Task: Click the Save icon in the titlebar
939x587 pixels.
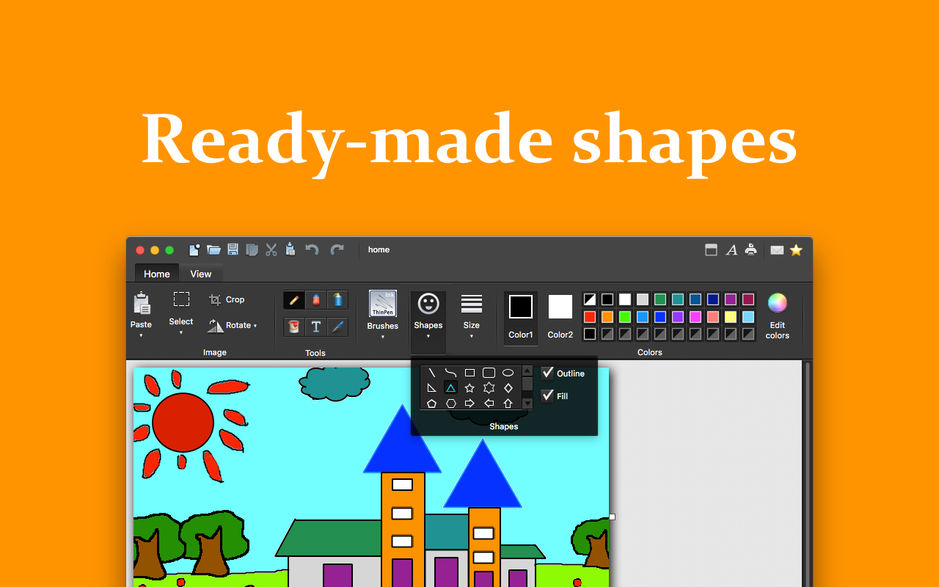Action: point(233,250)
